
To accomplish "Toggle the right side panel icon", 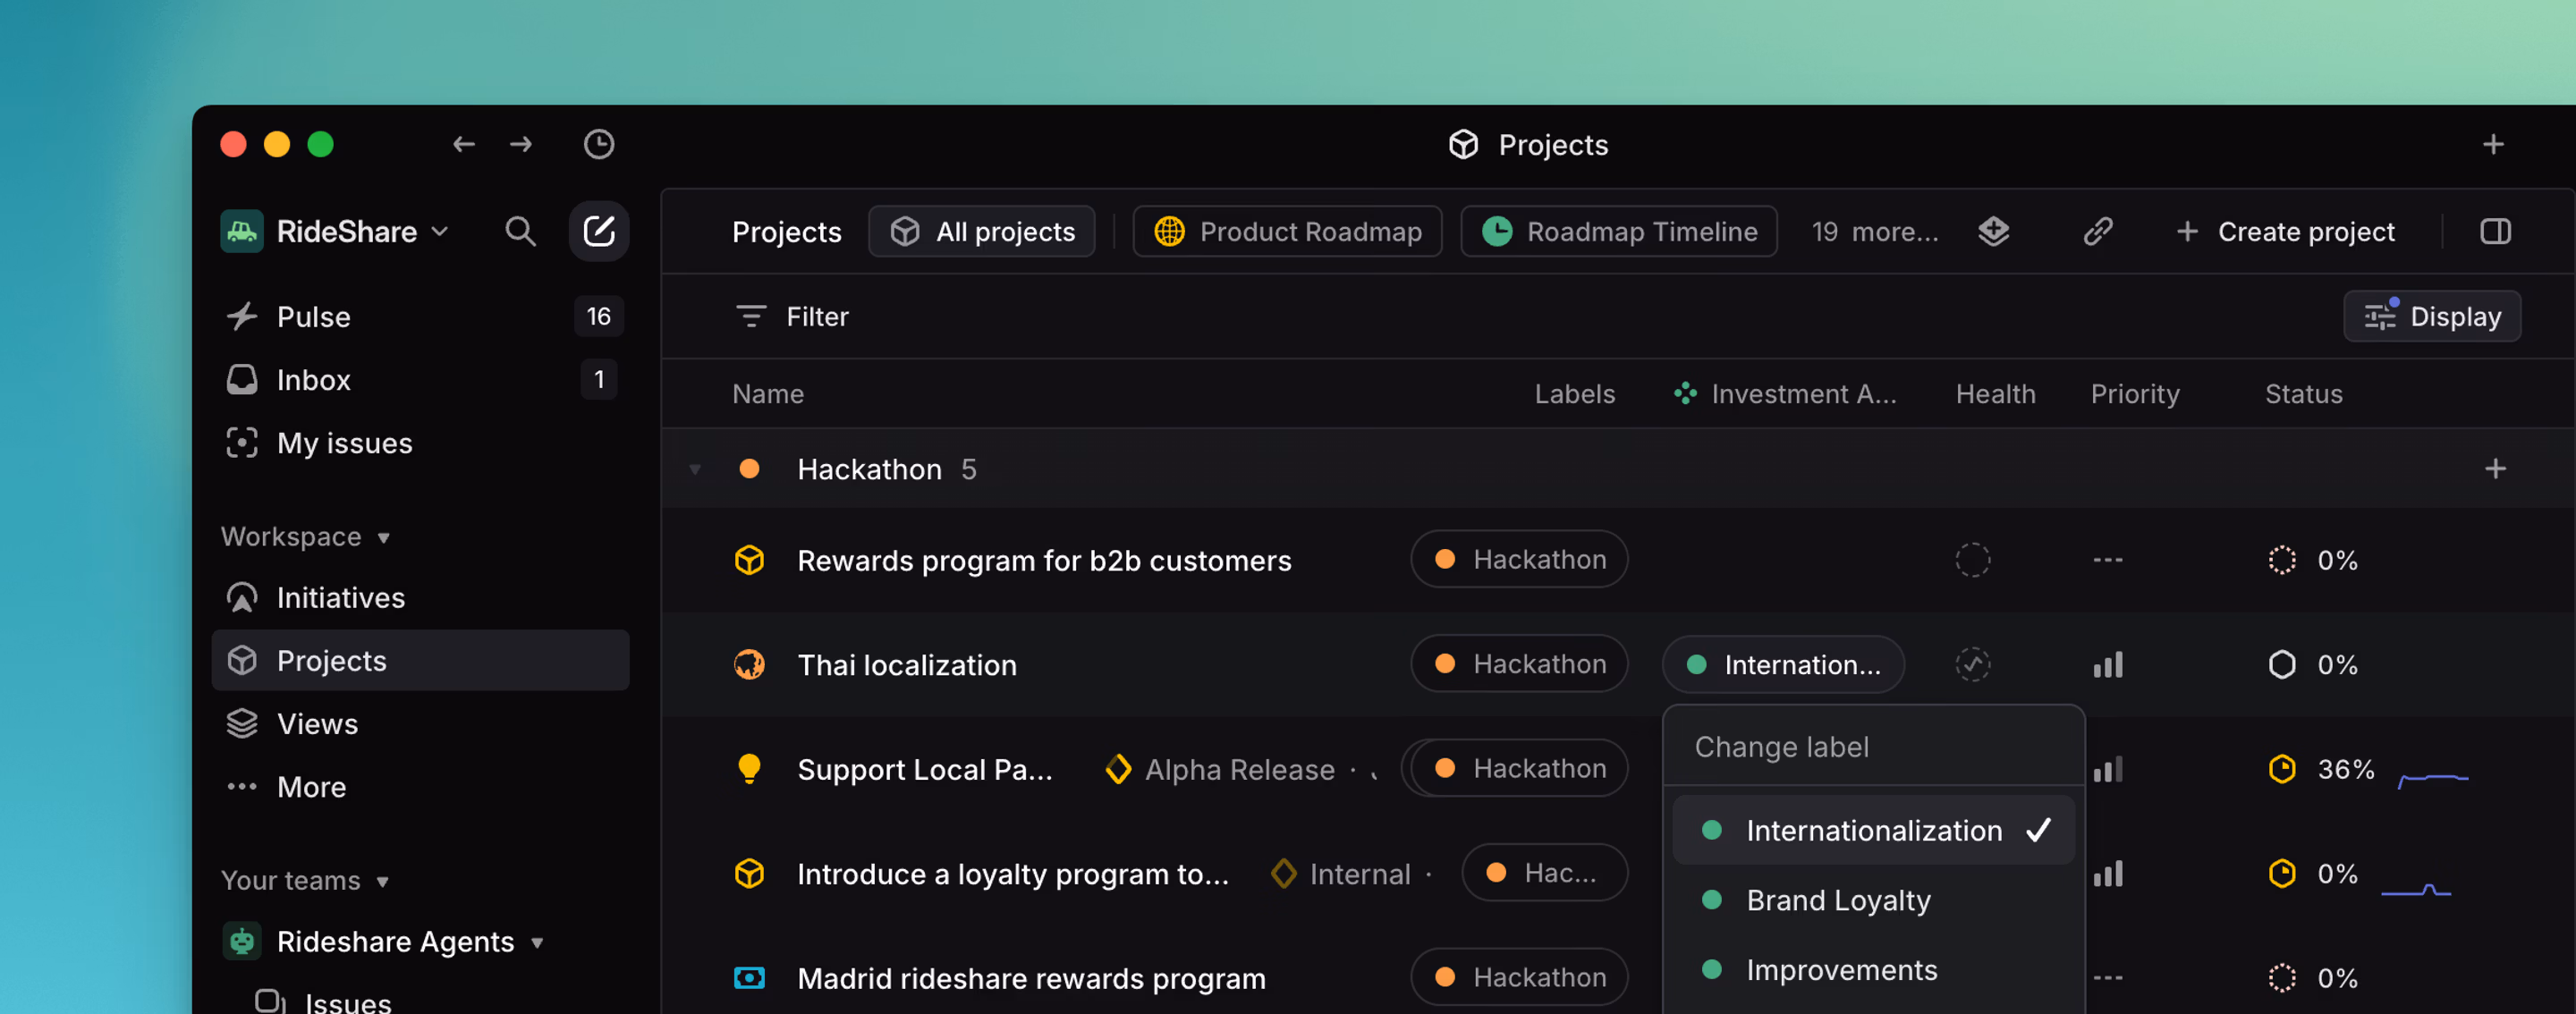I will 2495,231.
